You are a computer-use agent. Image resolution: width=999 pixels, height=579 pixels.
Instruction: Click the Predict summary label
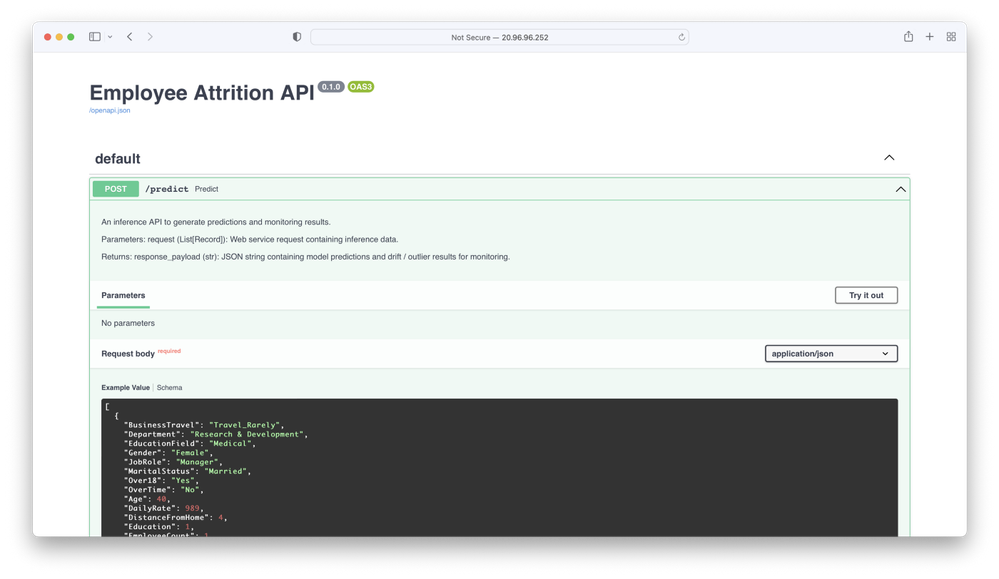click(206, 189)
